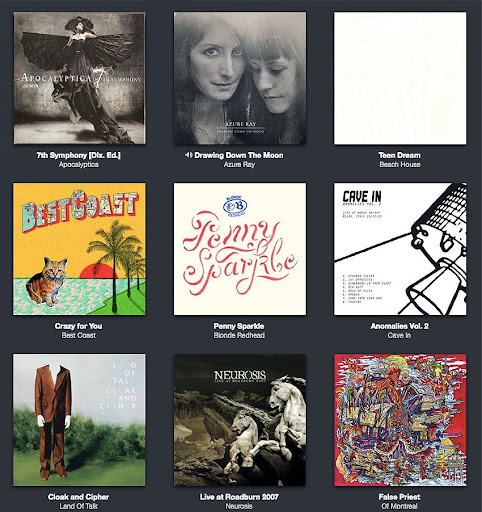Select the blank white Teen Dream album cover

(x=400, y=78)
